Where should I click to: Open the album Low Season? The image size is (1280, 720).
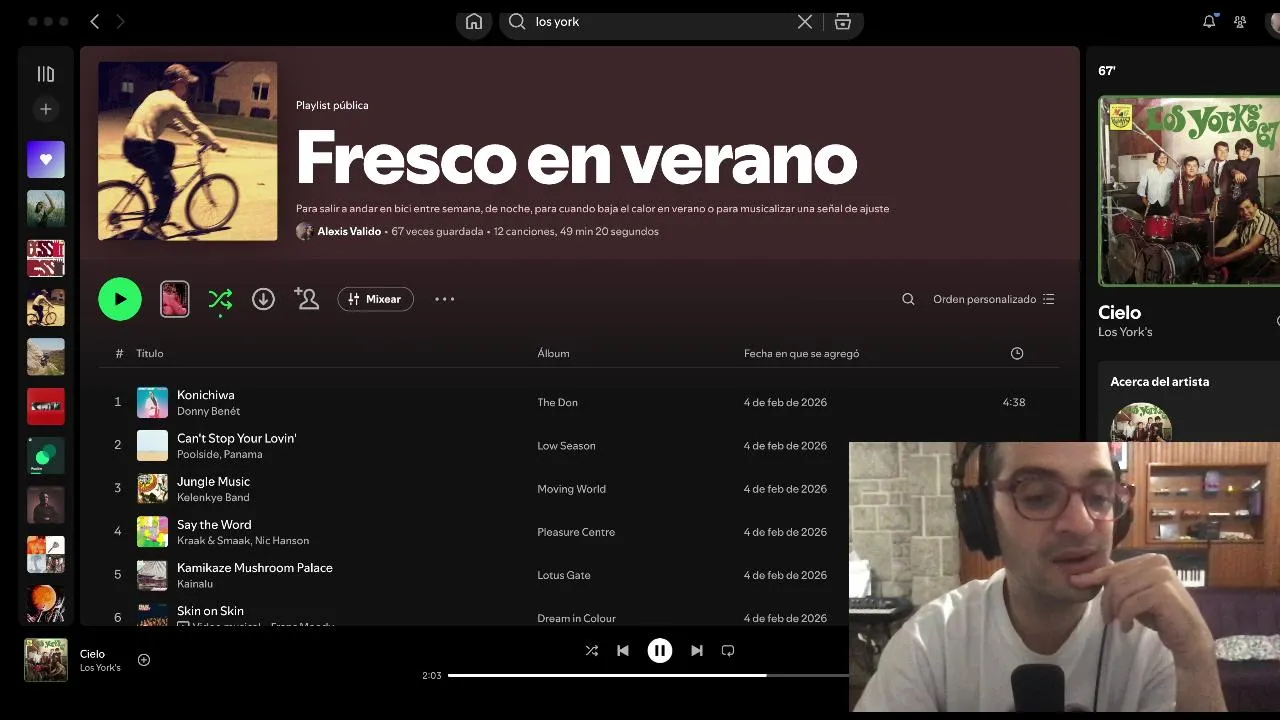[x=566, y=446]
